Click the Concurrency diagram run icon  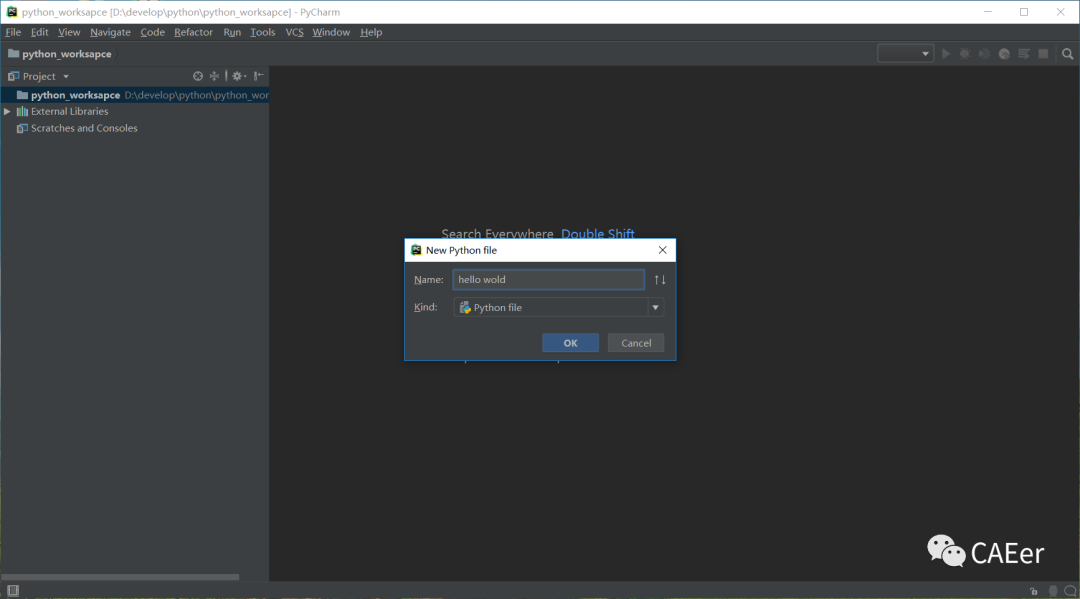tap(1024, 54)
